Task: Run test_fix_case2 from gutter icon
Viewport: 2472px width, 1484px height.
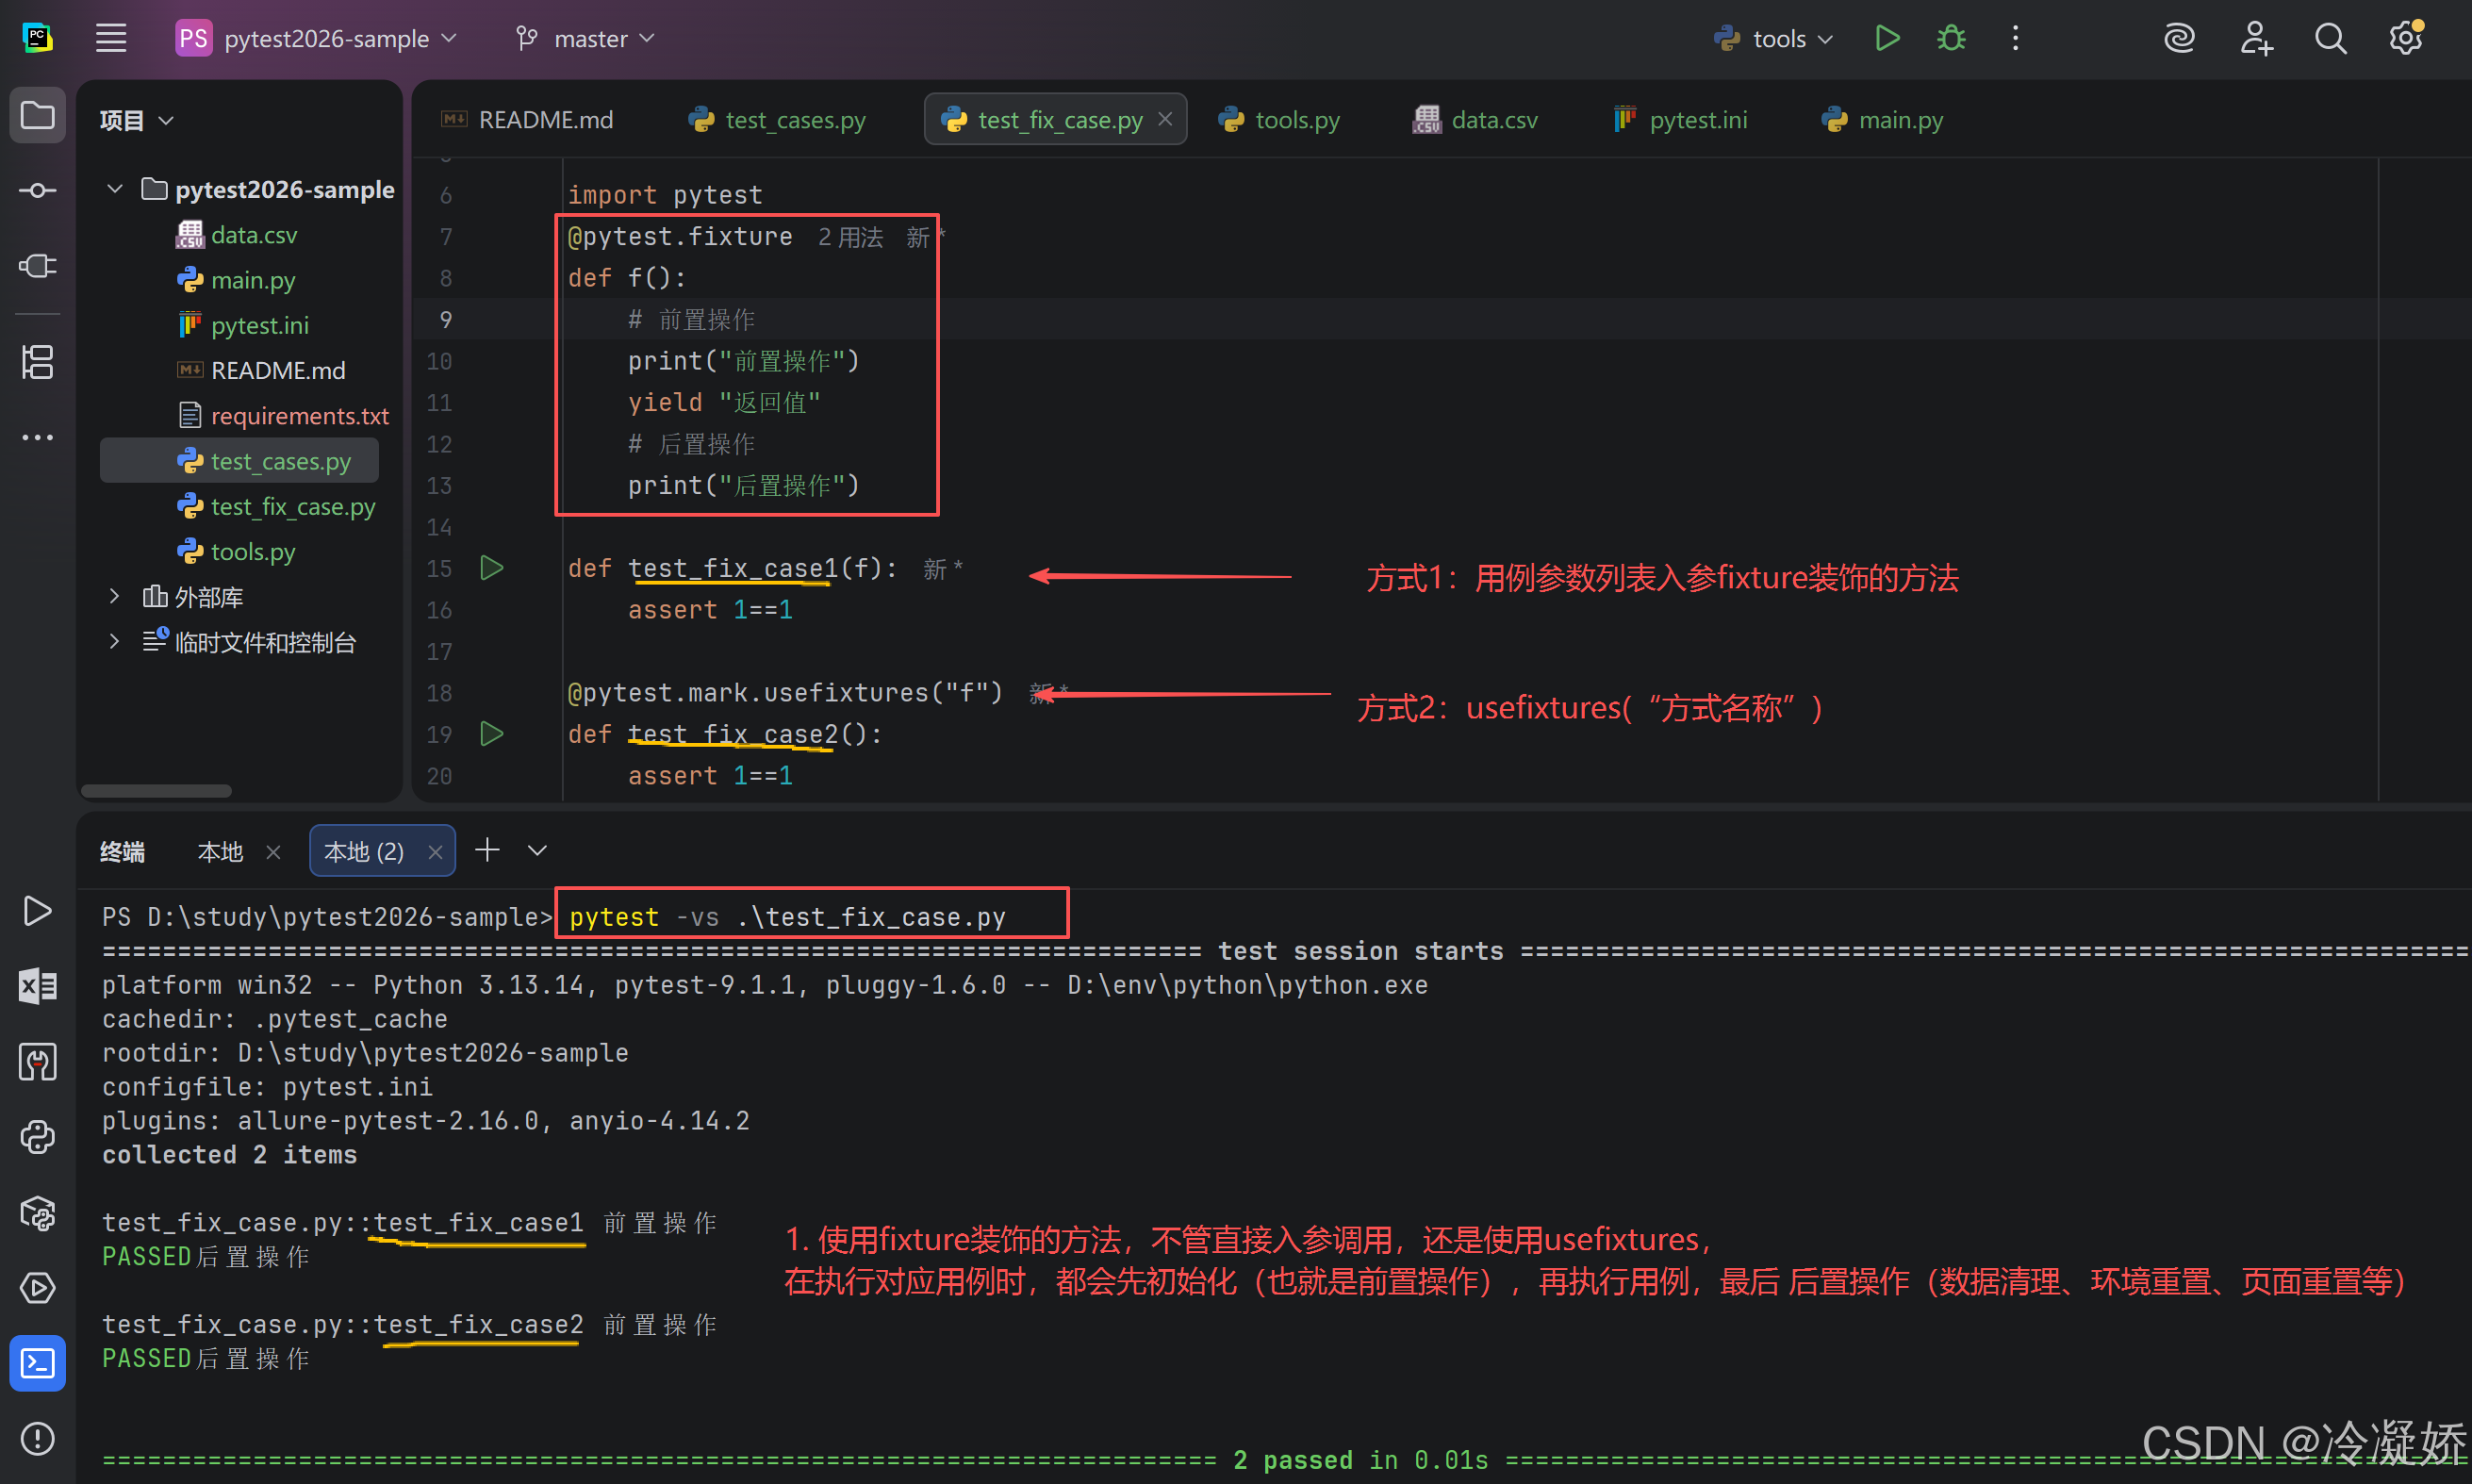Action: pos(491,734)
